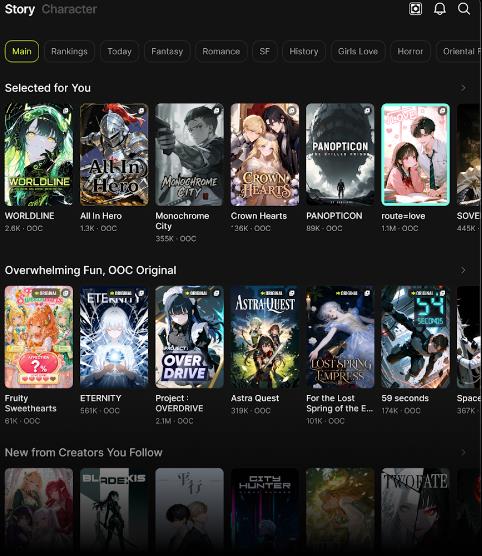This screenshot has width=482, height=556.
Task: Open the City Hunter cover thumbnail
Action: [265, 511]
